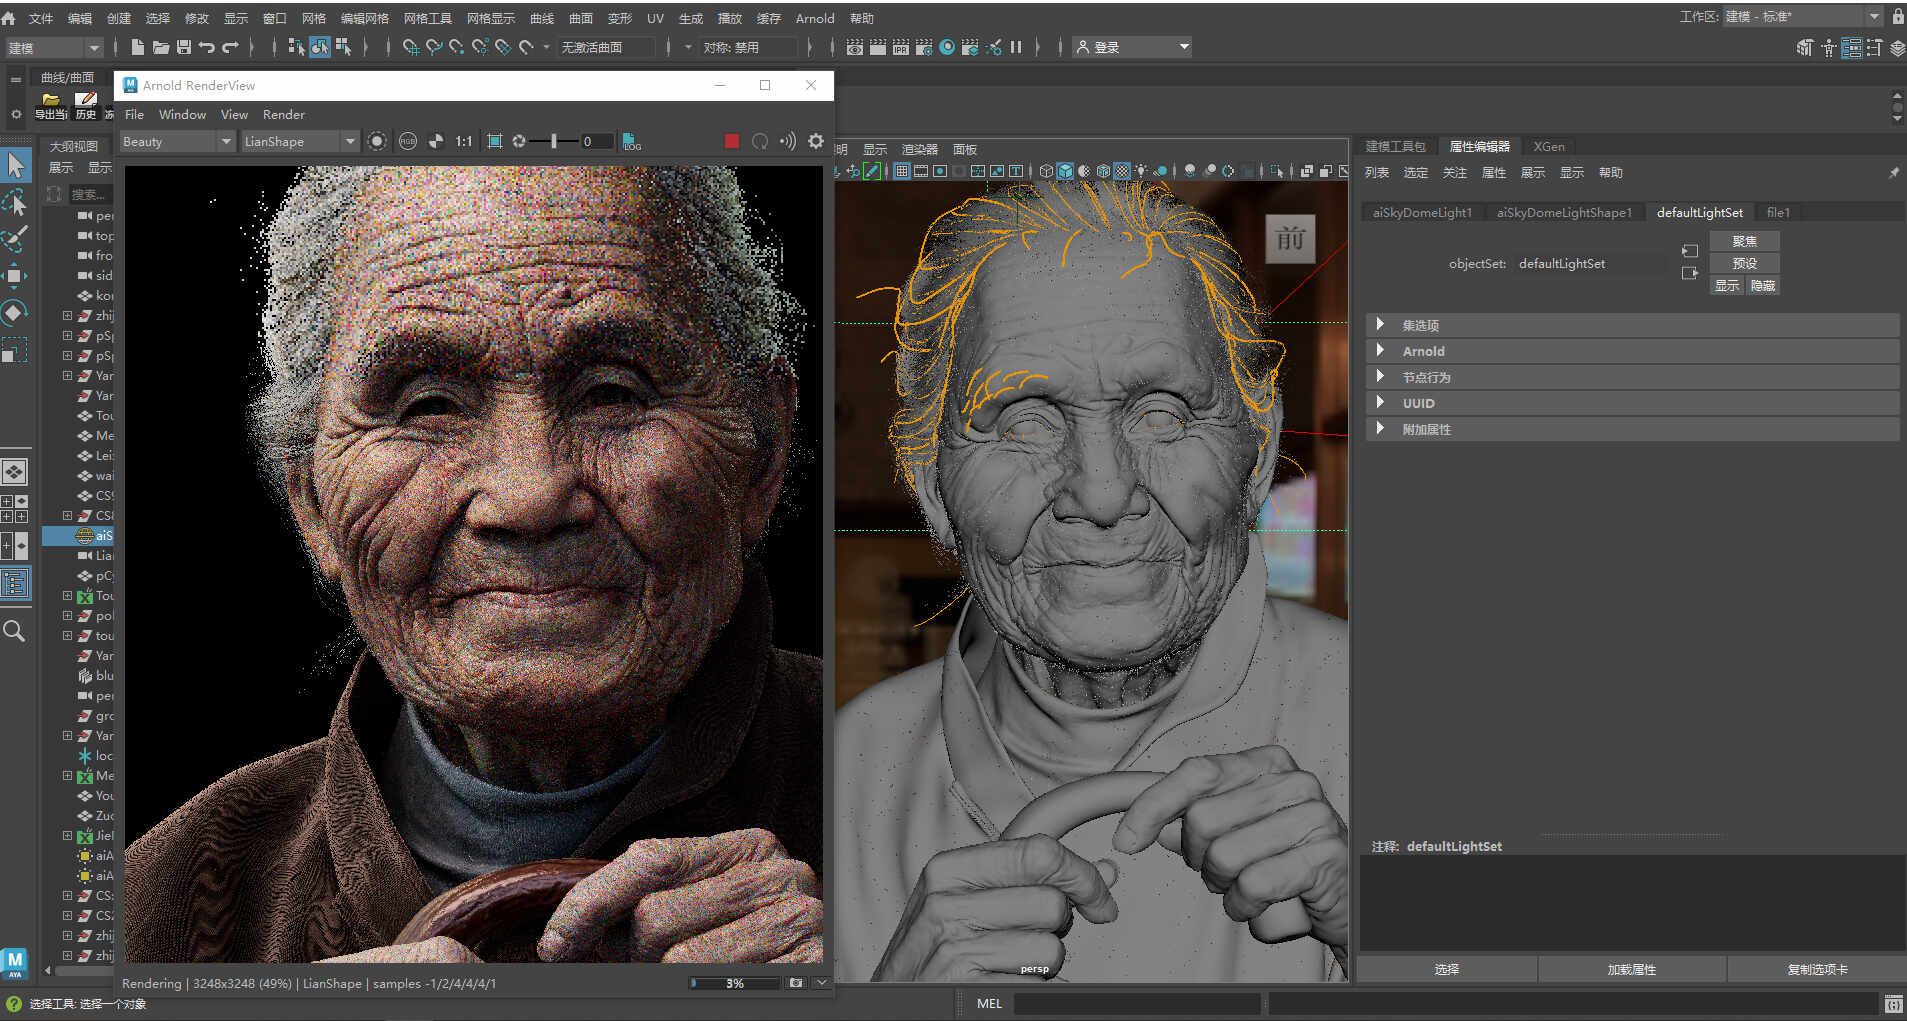Click the 复制选项卡 button

tap(1816, 969)
